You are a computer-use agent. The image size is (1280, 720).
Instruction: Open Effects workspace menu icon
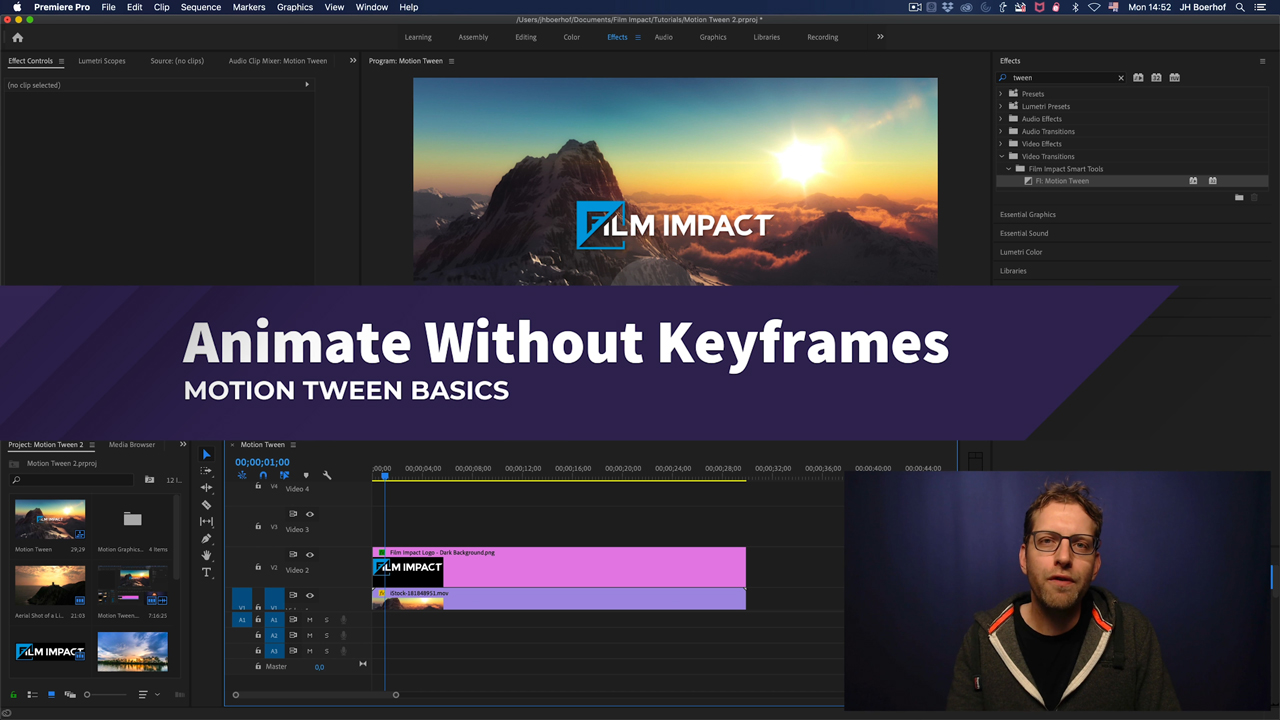point(638,37)
